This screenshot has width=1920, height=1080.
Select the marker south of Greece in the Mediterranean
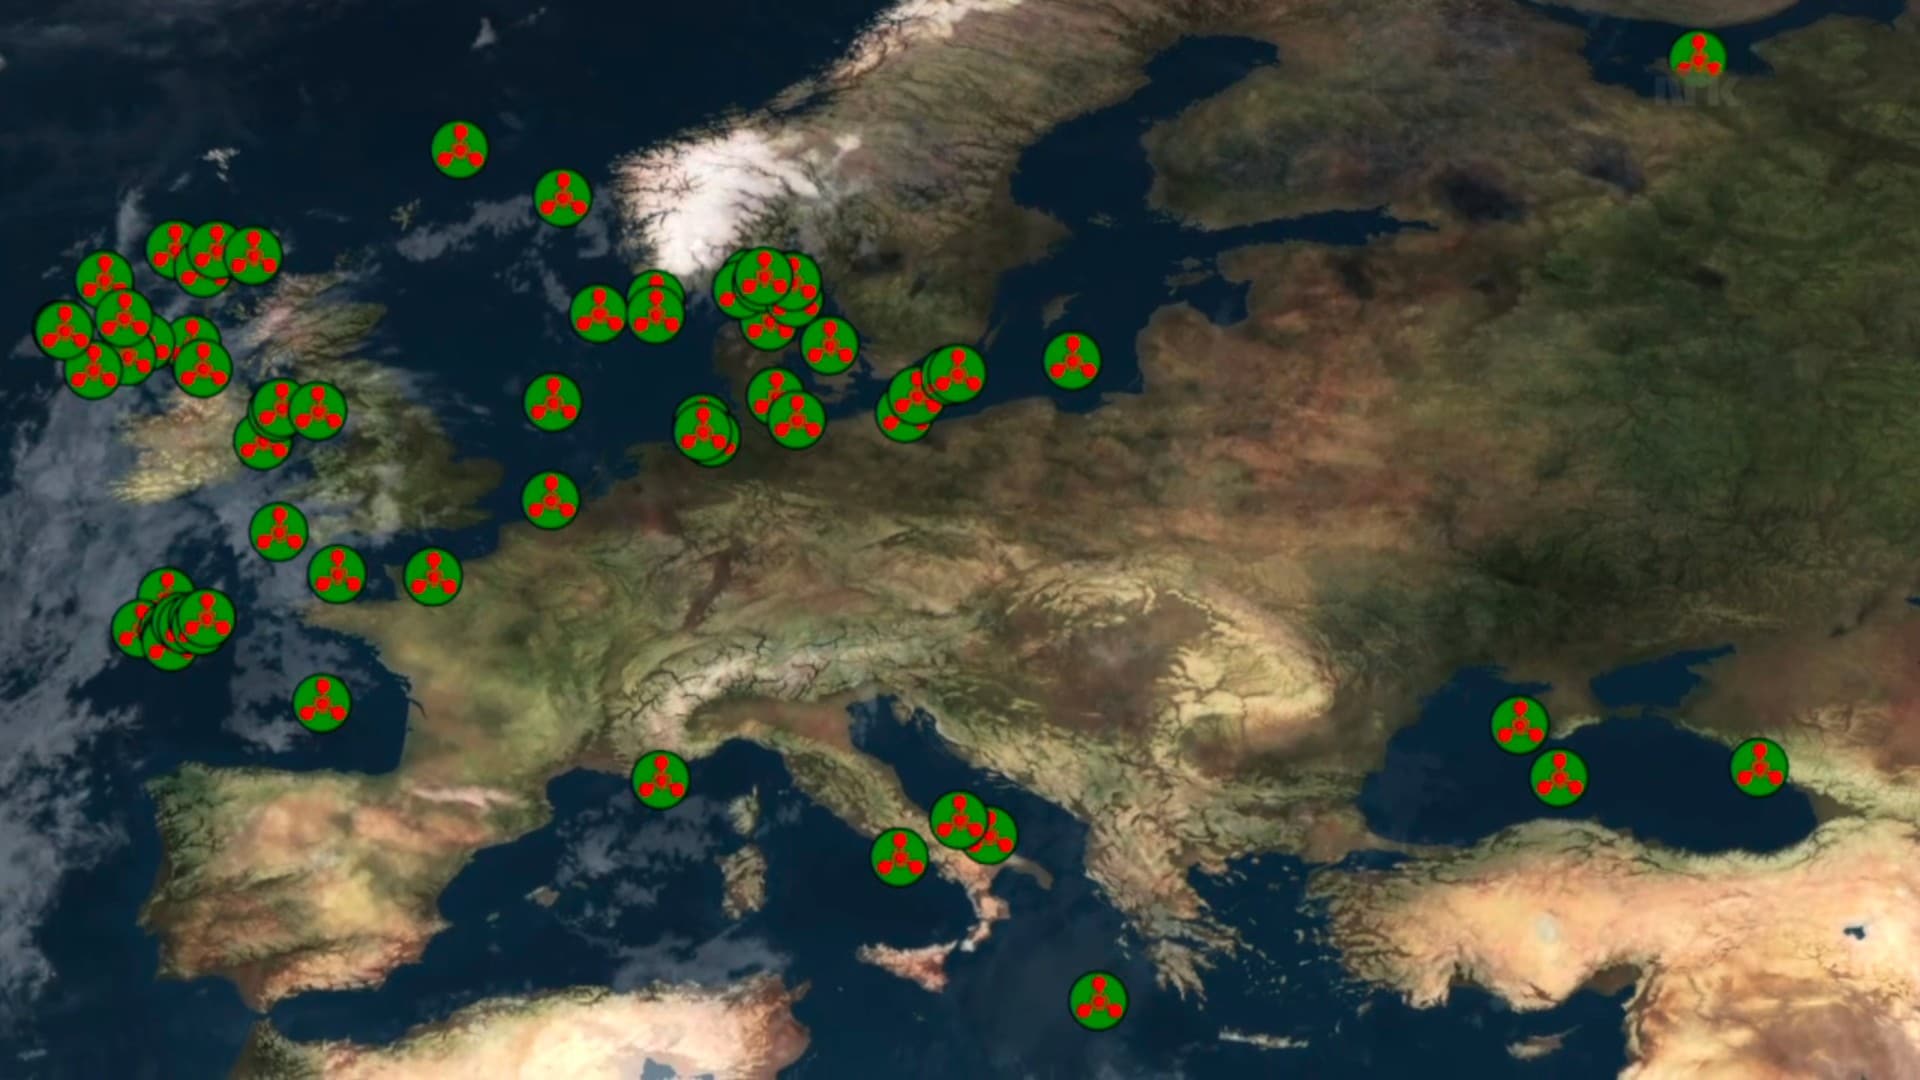[1098, 1000]
